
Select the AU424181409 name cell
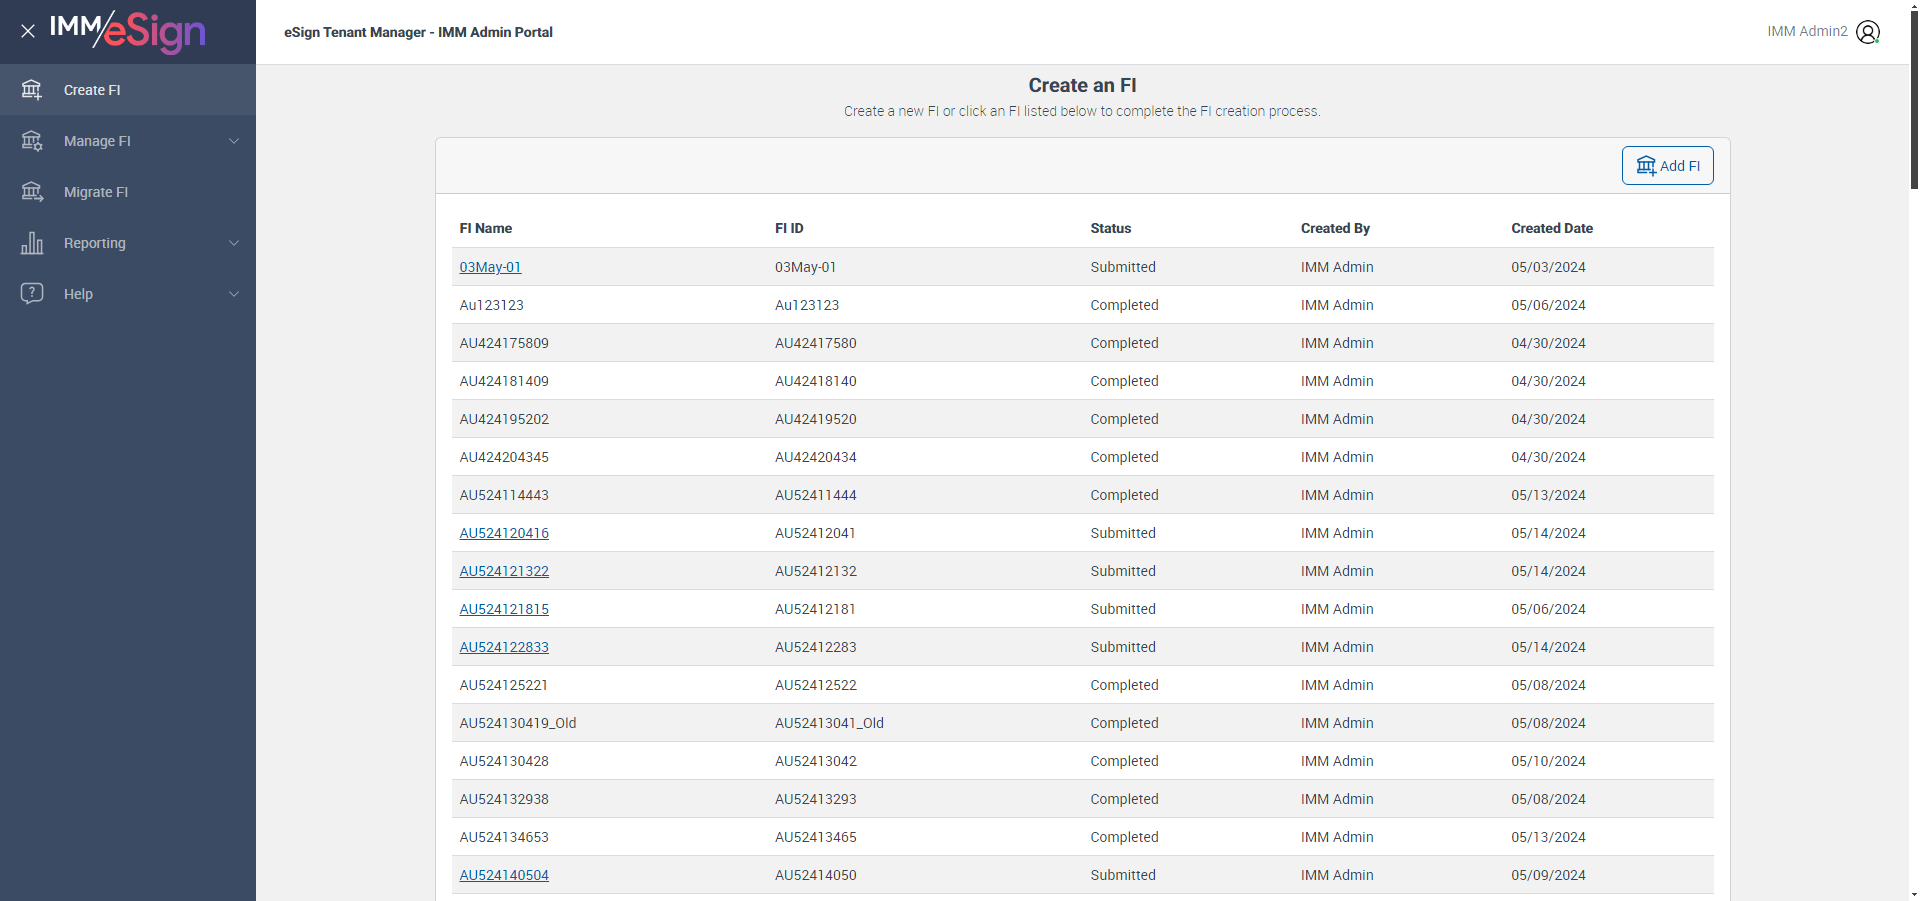coord(504,381)
